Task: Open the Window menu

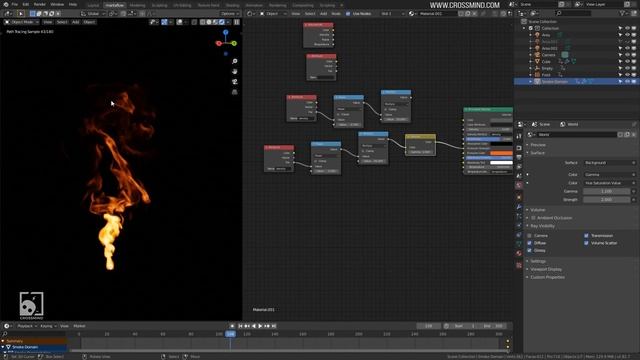Action: point(57,4)
